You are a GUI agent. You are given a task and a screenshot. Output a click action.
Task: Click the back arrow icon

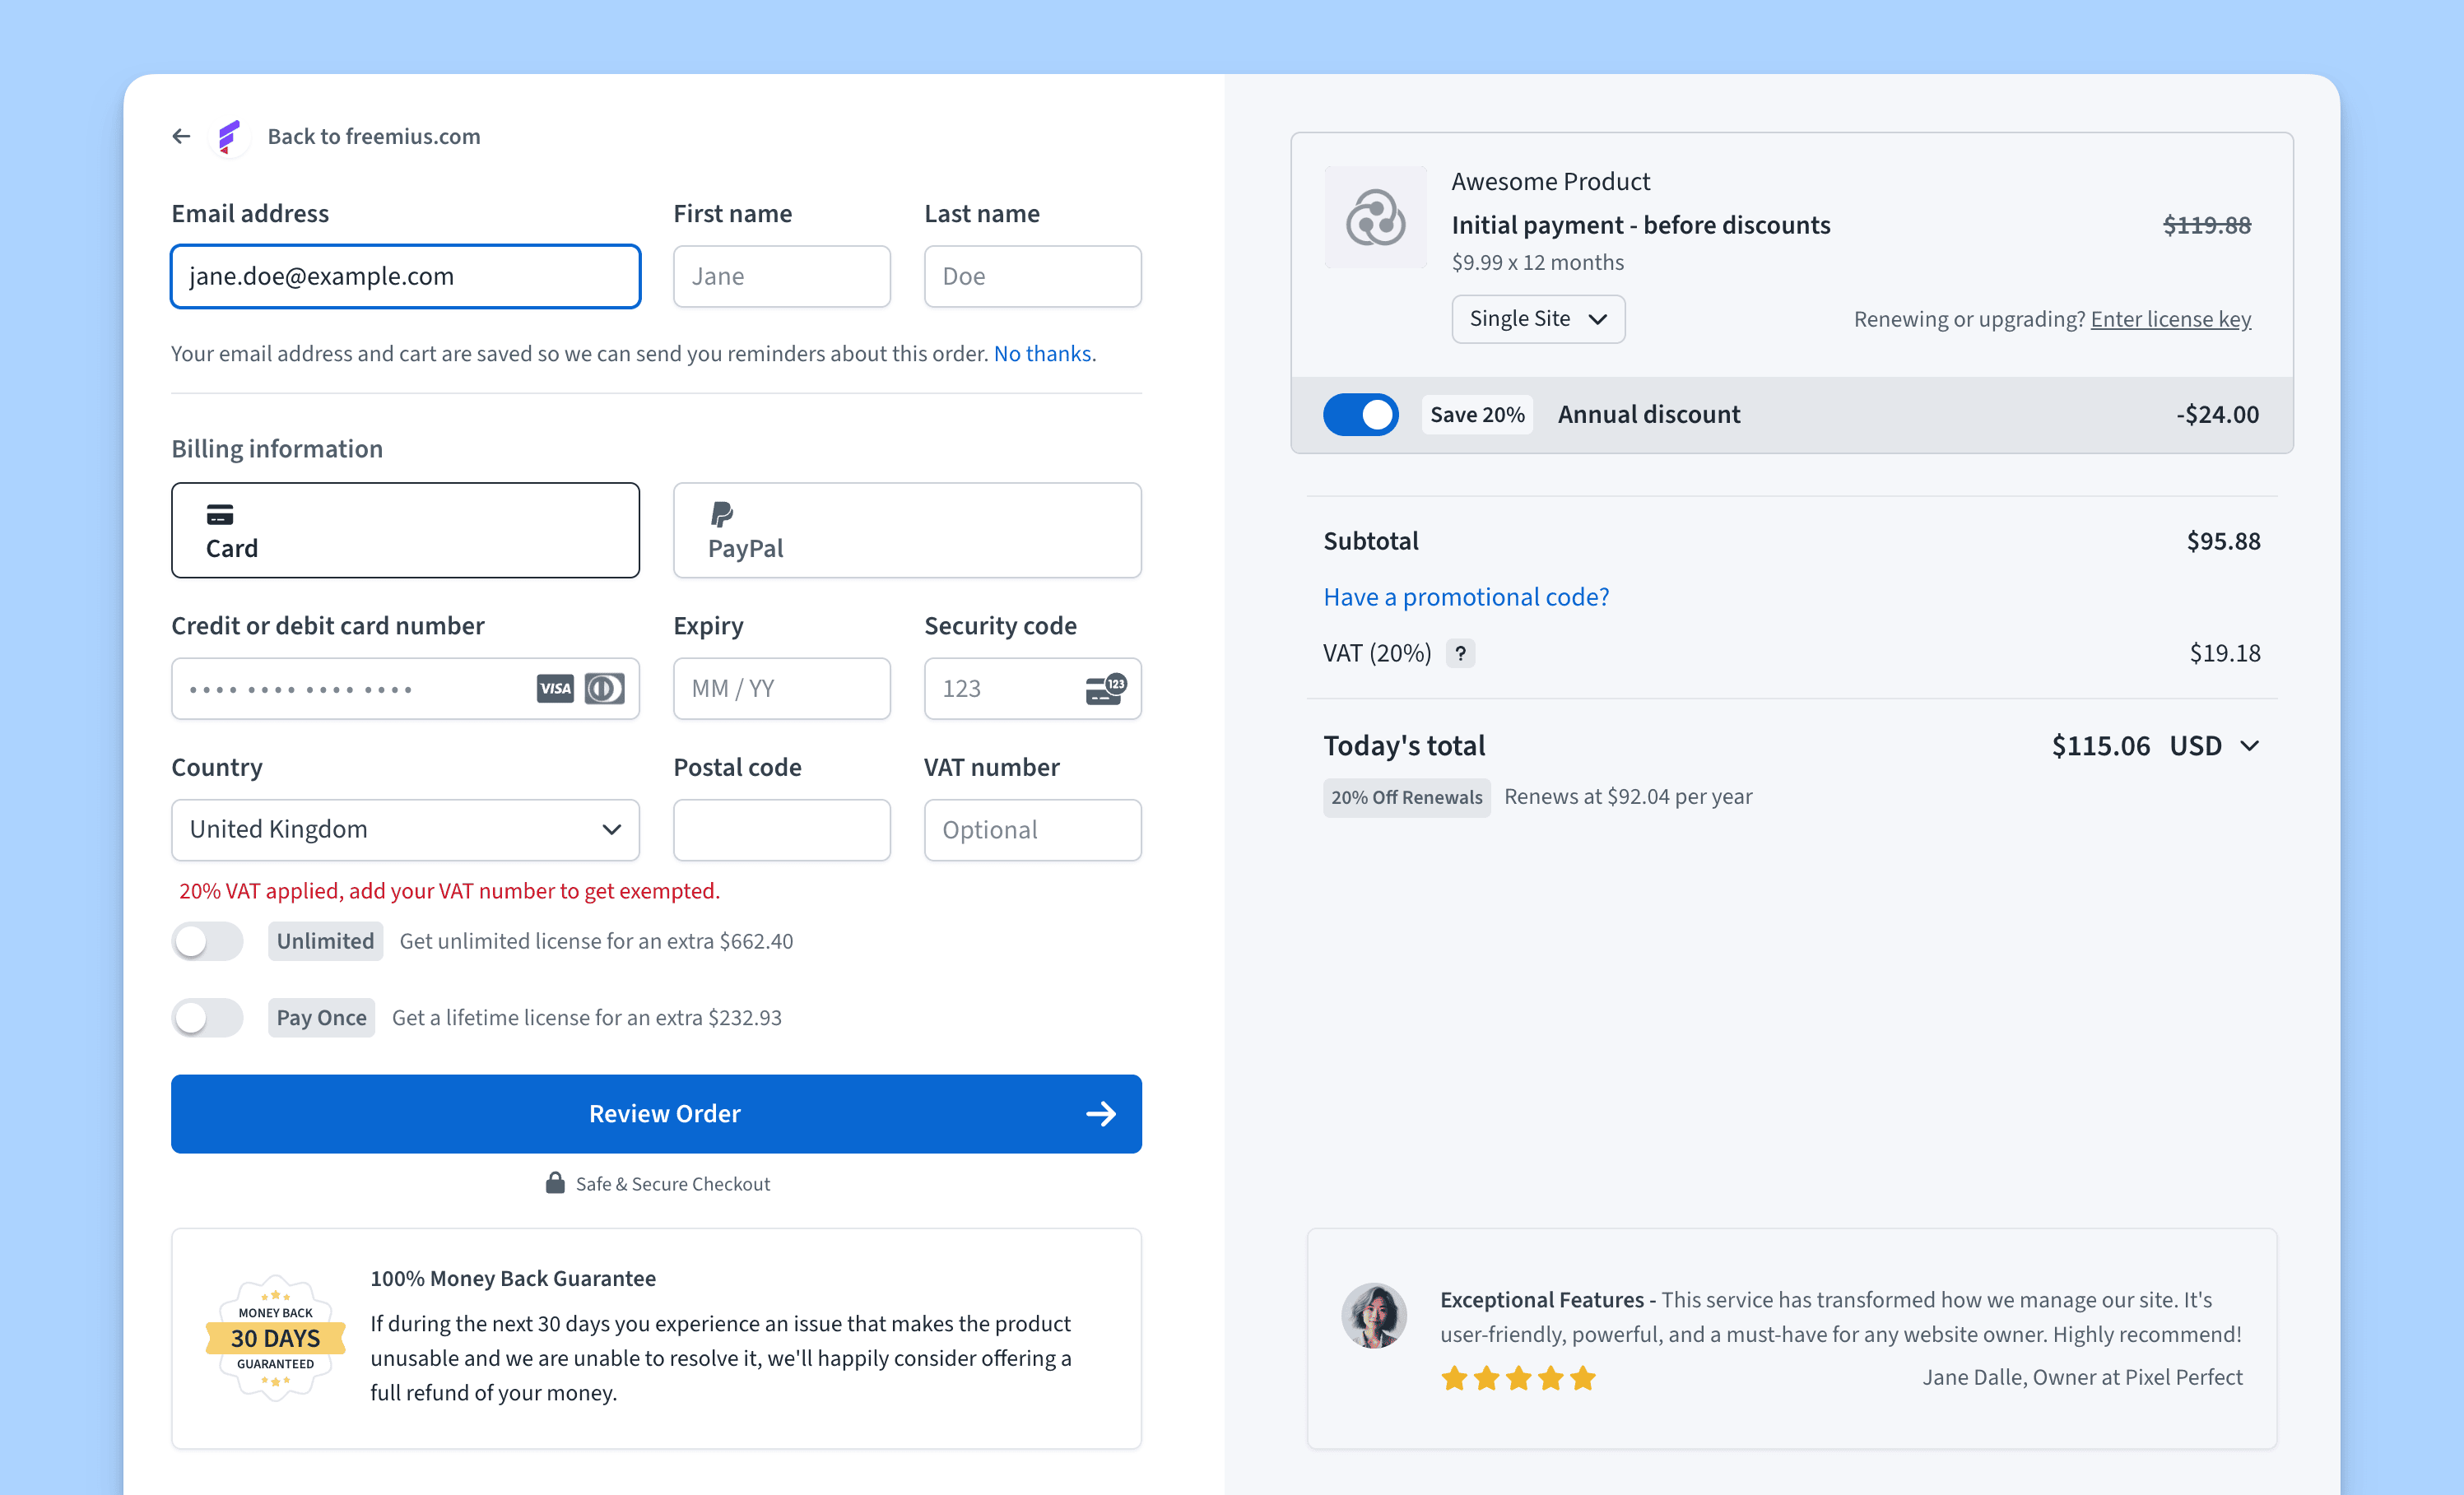click(x=181, y=136)
